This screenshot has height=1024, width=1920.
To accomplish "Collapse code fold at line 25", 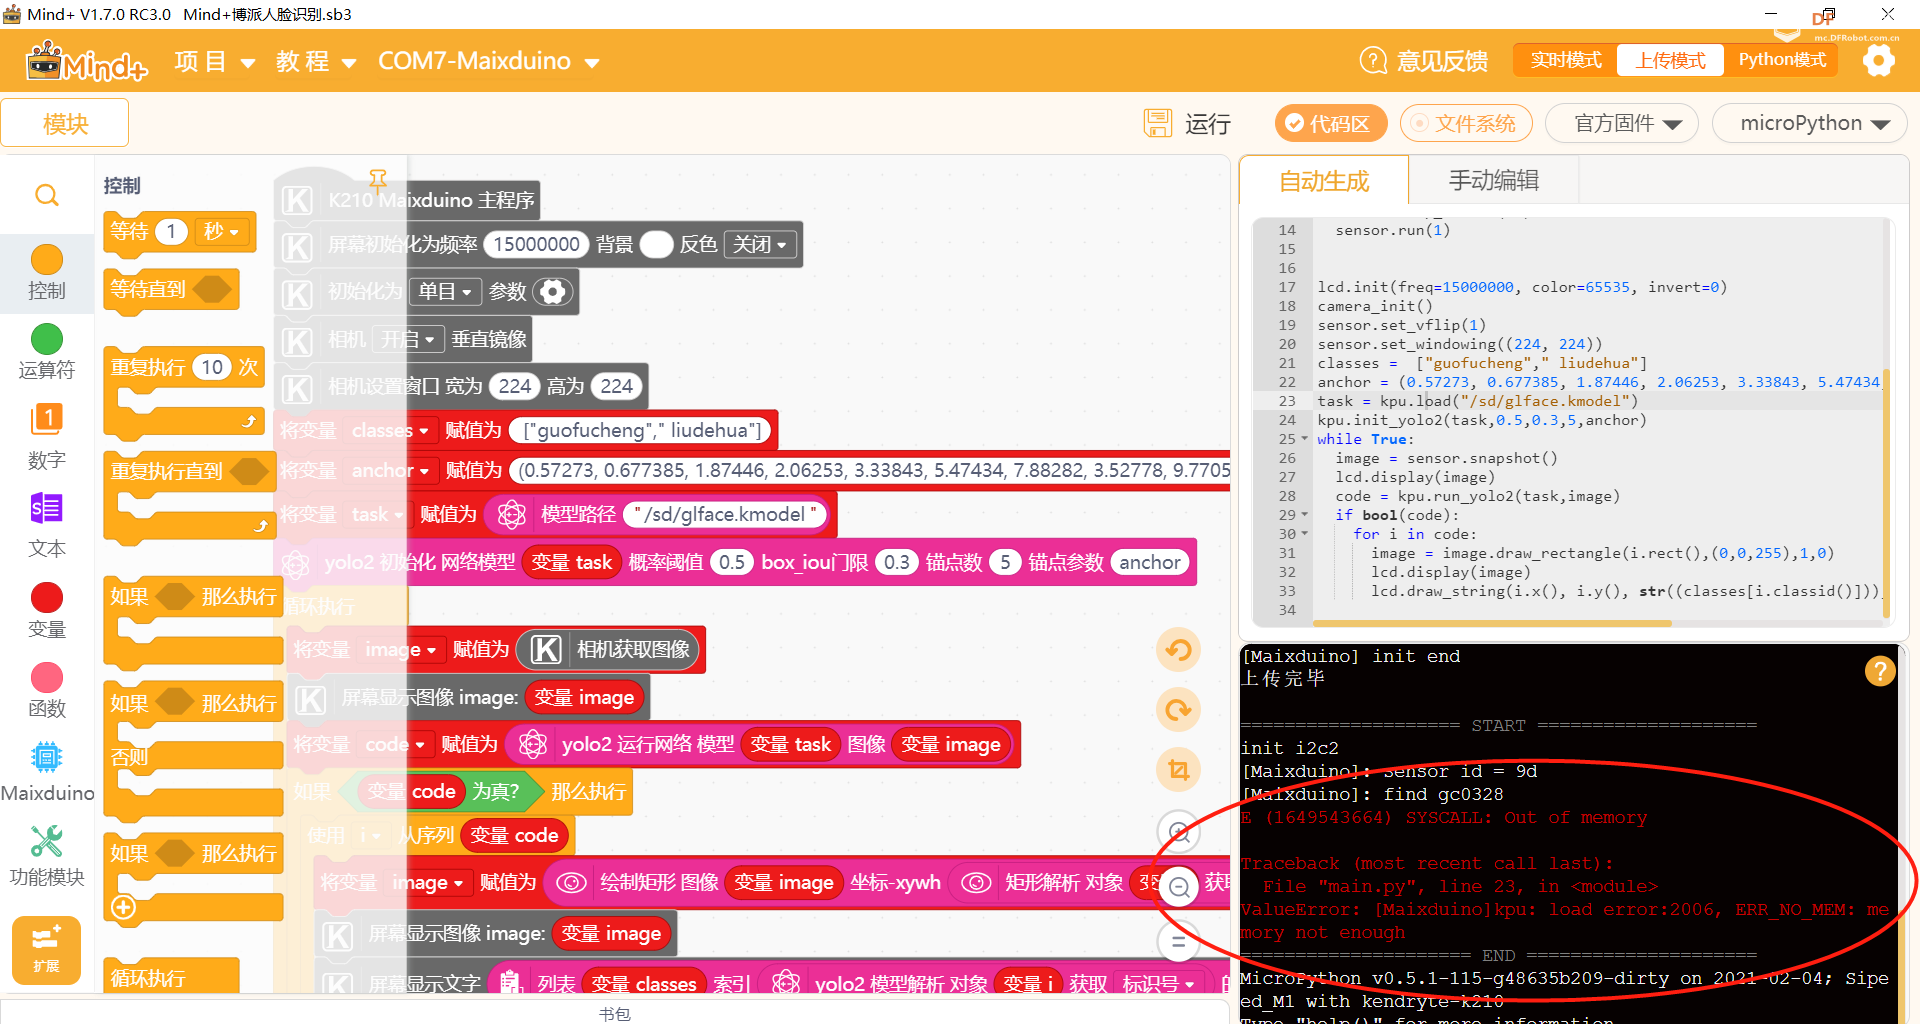I will [x=1304, y=439].
